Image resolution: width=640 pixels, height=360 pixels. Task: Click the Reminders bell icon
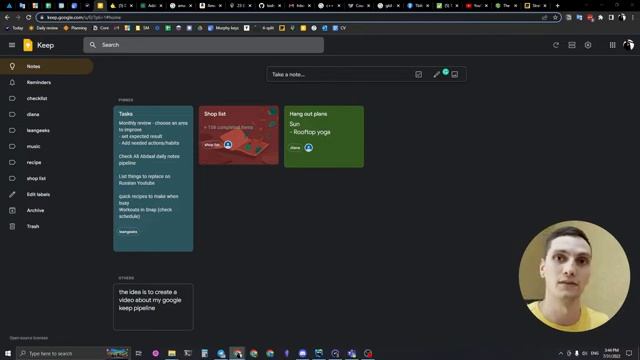tap(12, 82)
